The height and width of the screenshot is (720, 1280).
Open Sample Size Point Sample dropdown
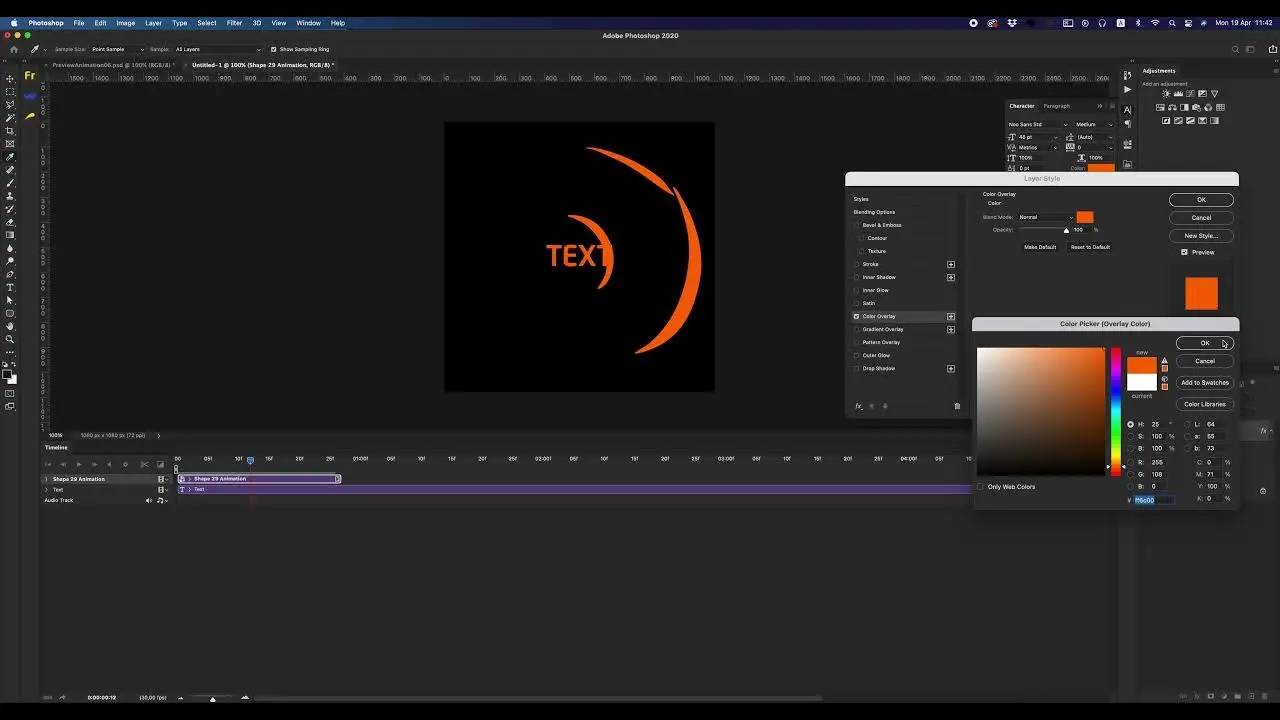(117, 49)
